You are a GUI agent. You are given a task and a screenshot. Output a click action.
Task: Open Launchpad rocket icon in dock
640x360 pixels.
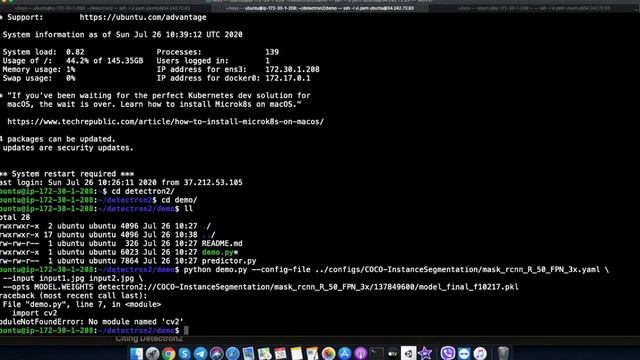click(x=152, y=353)
